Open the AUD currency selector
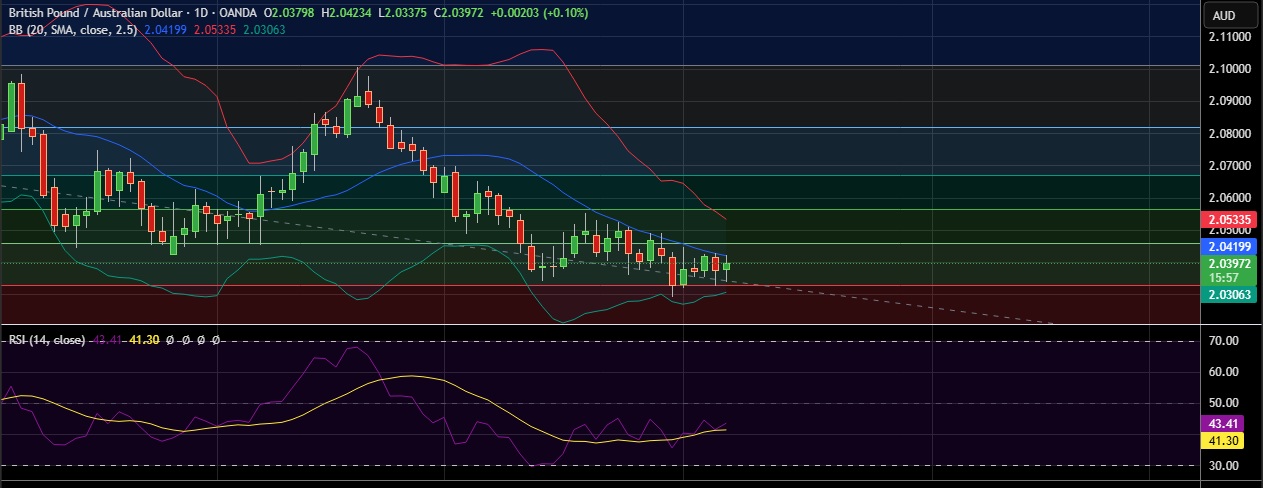This screenshot has width=1263, height=488. 1223,15
